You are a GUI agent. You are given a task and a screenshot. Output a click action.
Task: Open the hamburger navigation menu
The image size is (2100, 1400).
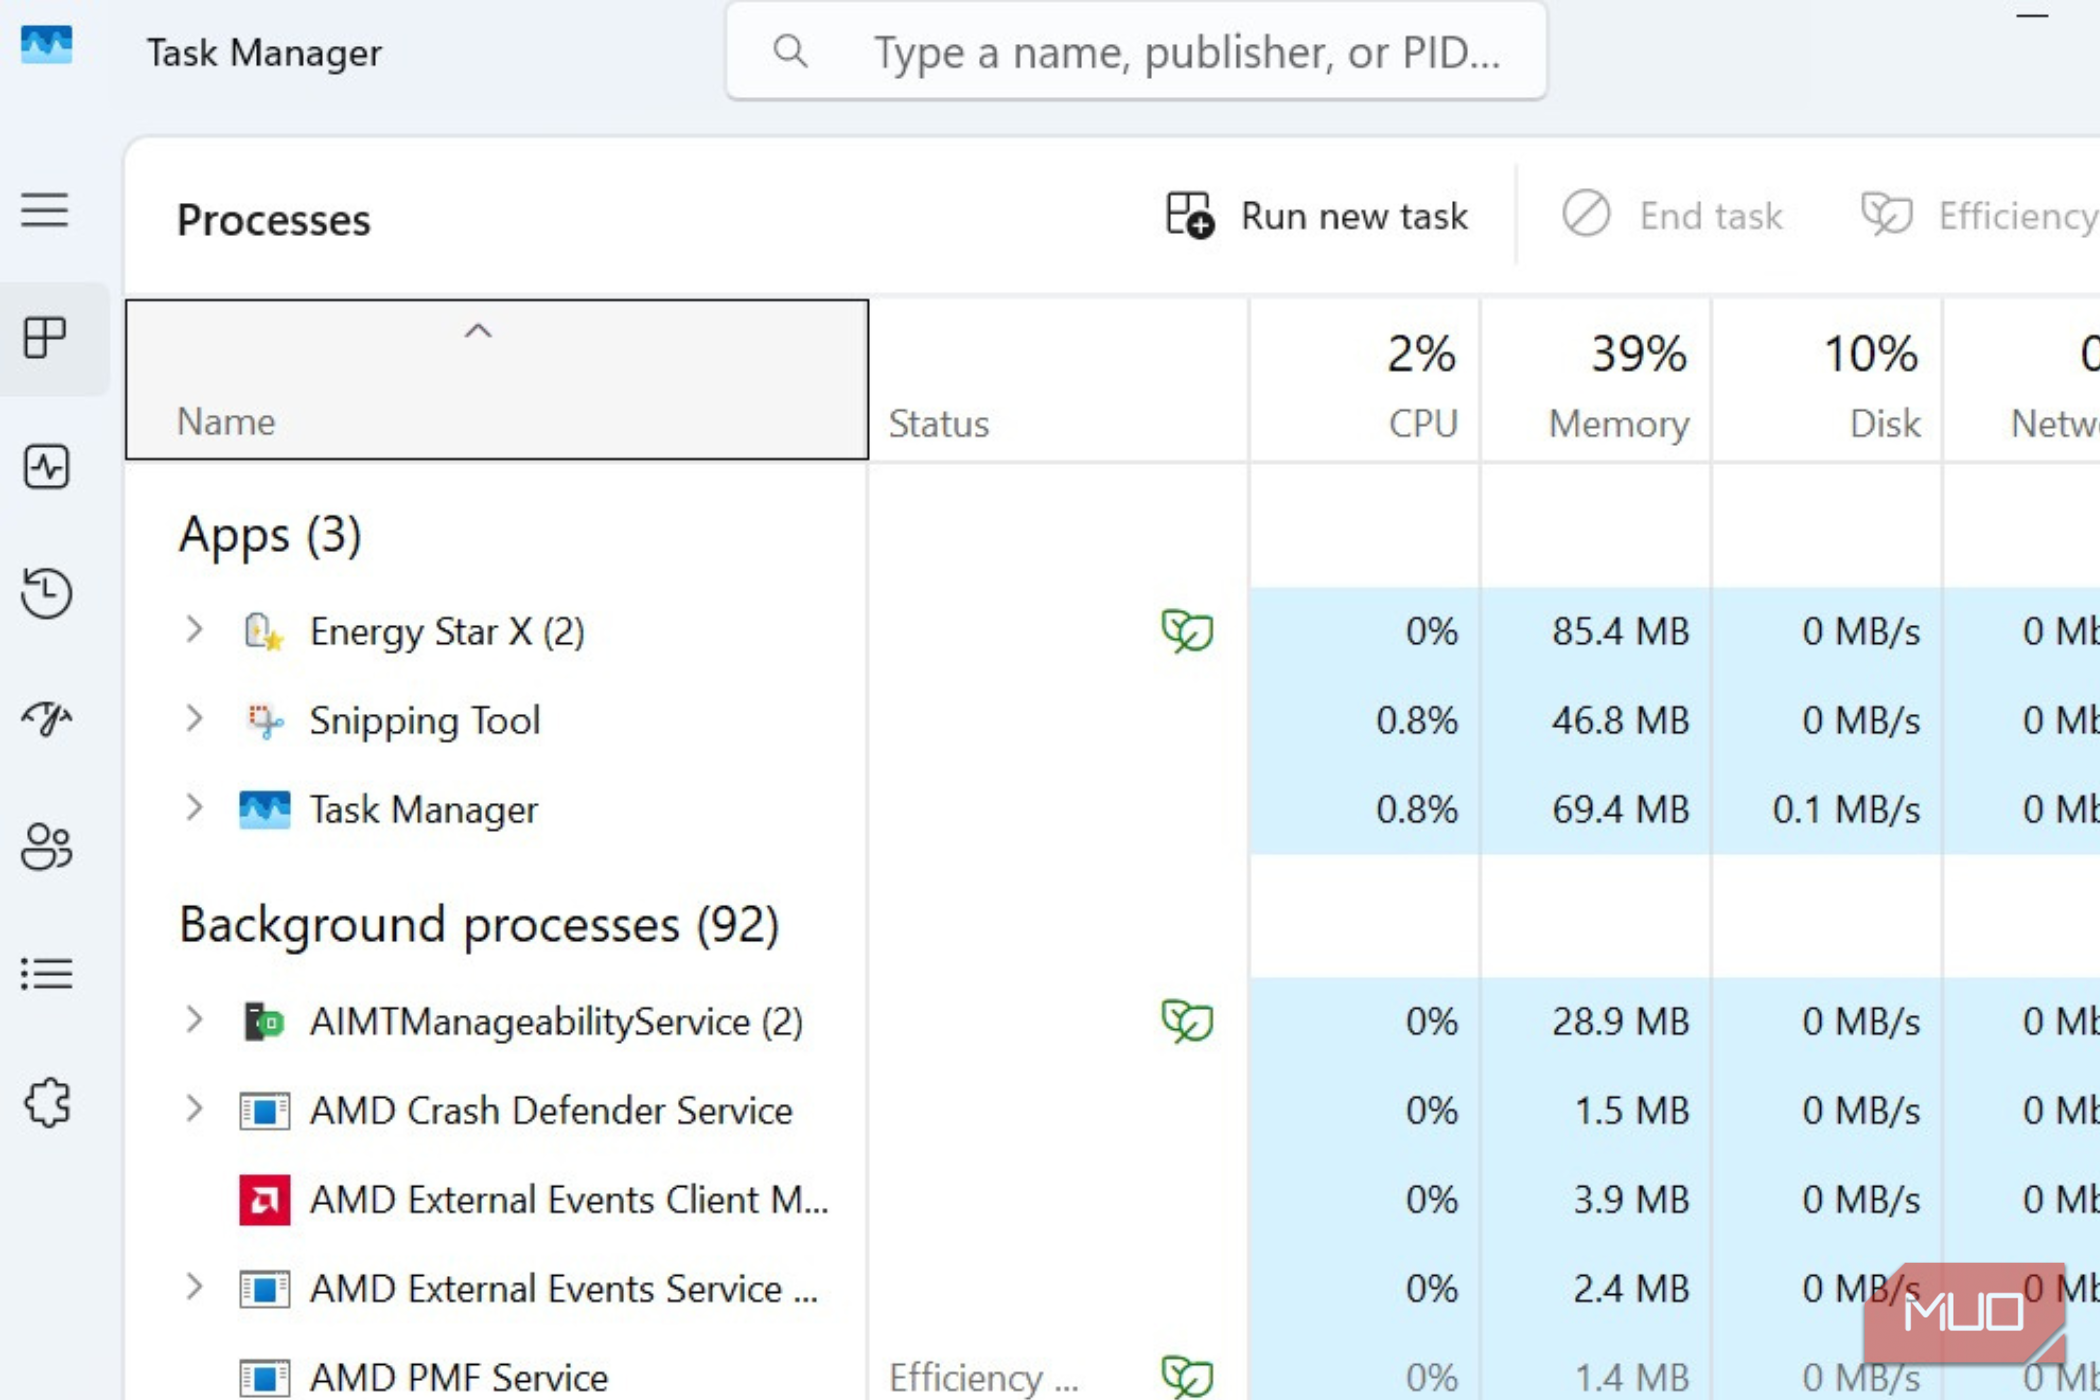click(x=45, y=210)
